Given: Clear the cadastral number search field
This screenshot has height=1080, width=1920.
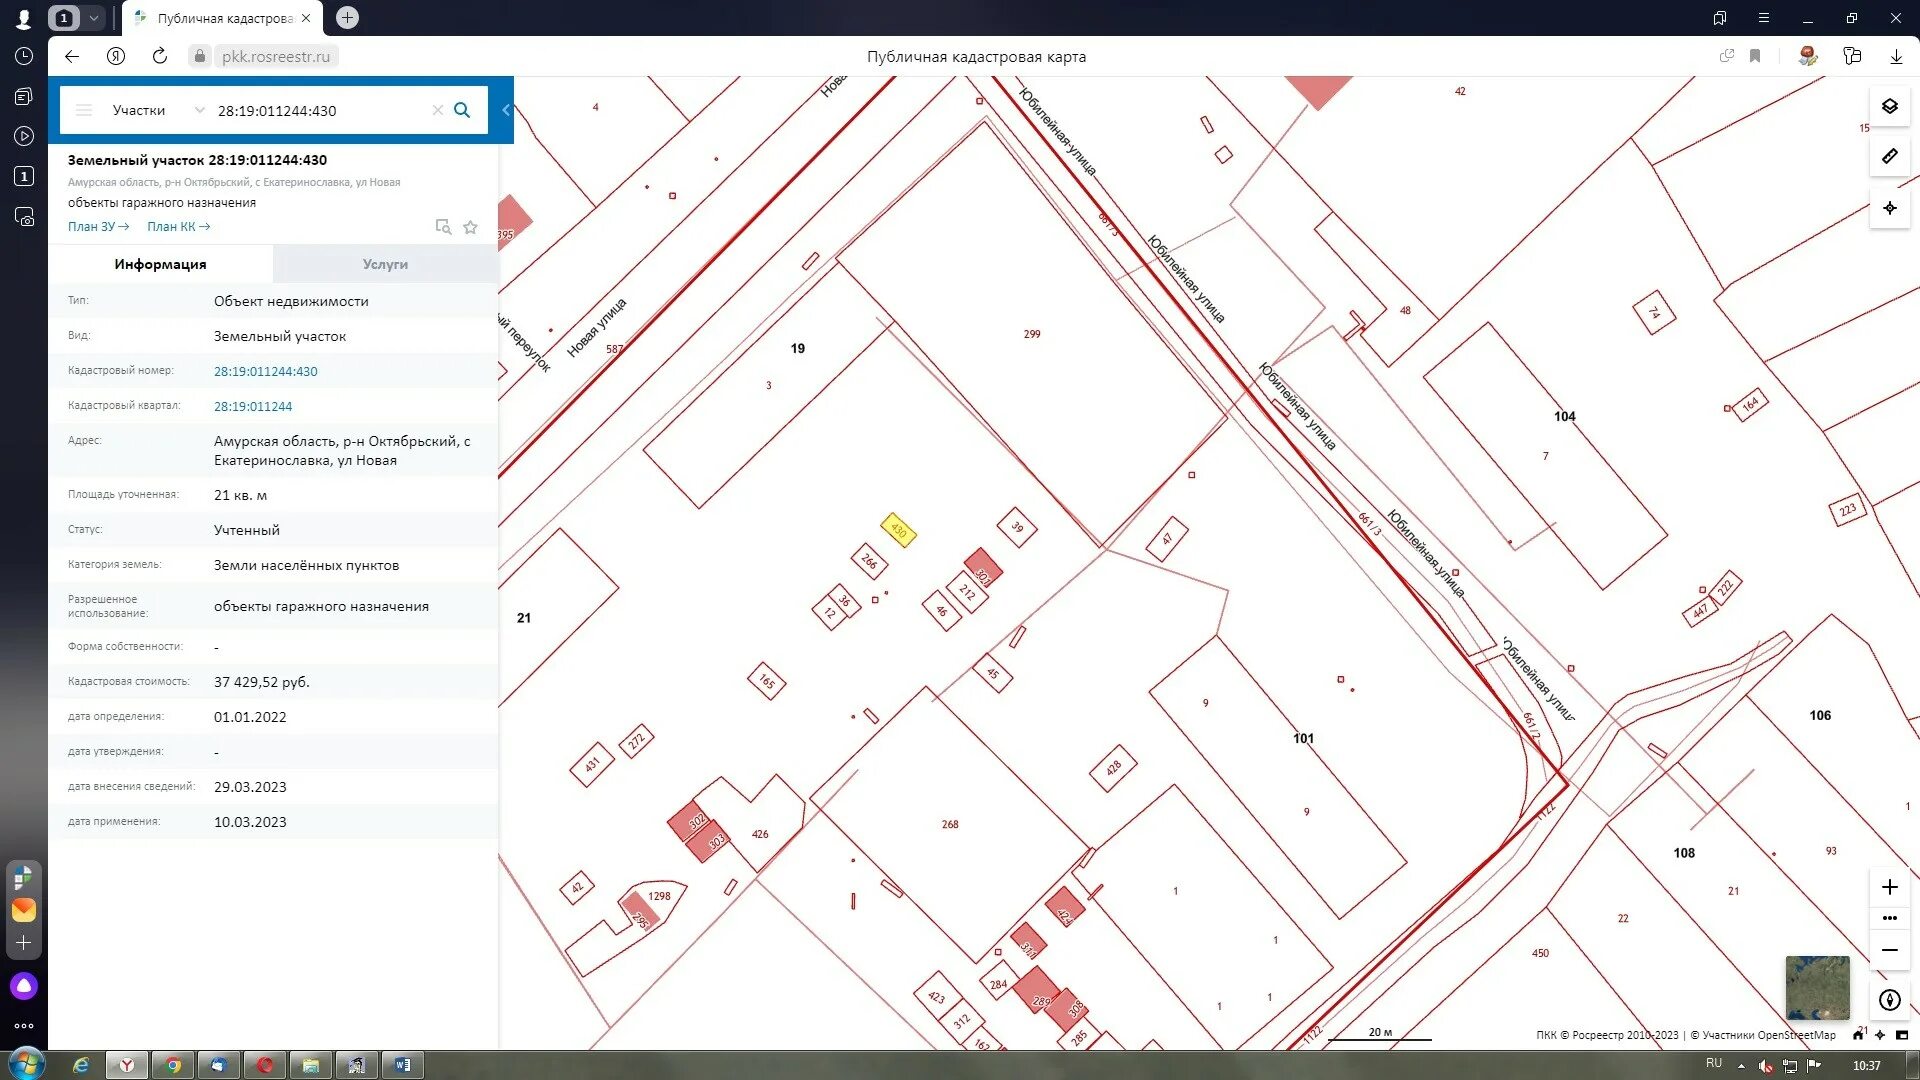Looking at the screenshot, I should [x=437, y=110].
